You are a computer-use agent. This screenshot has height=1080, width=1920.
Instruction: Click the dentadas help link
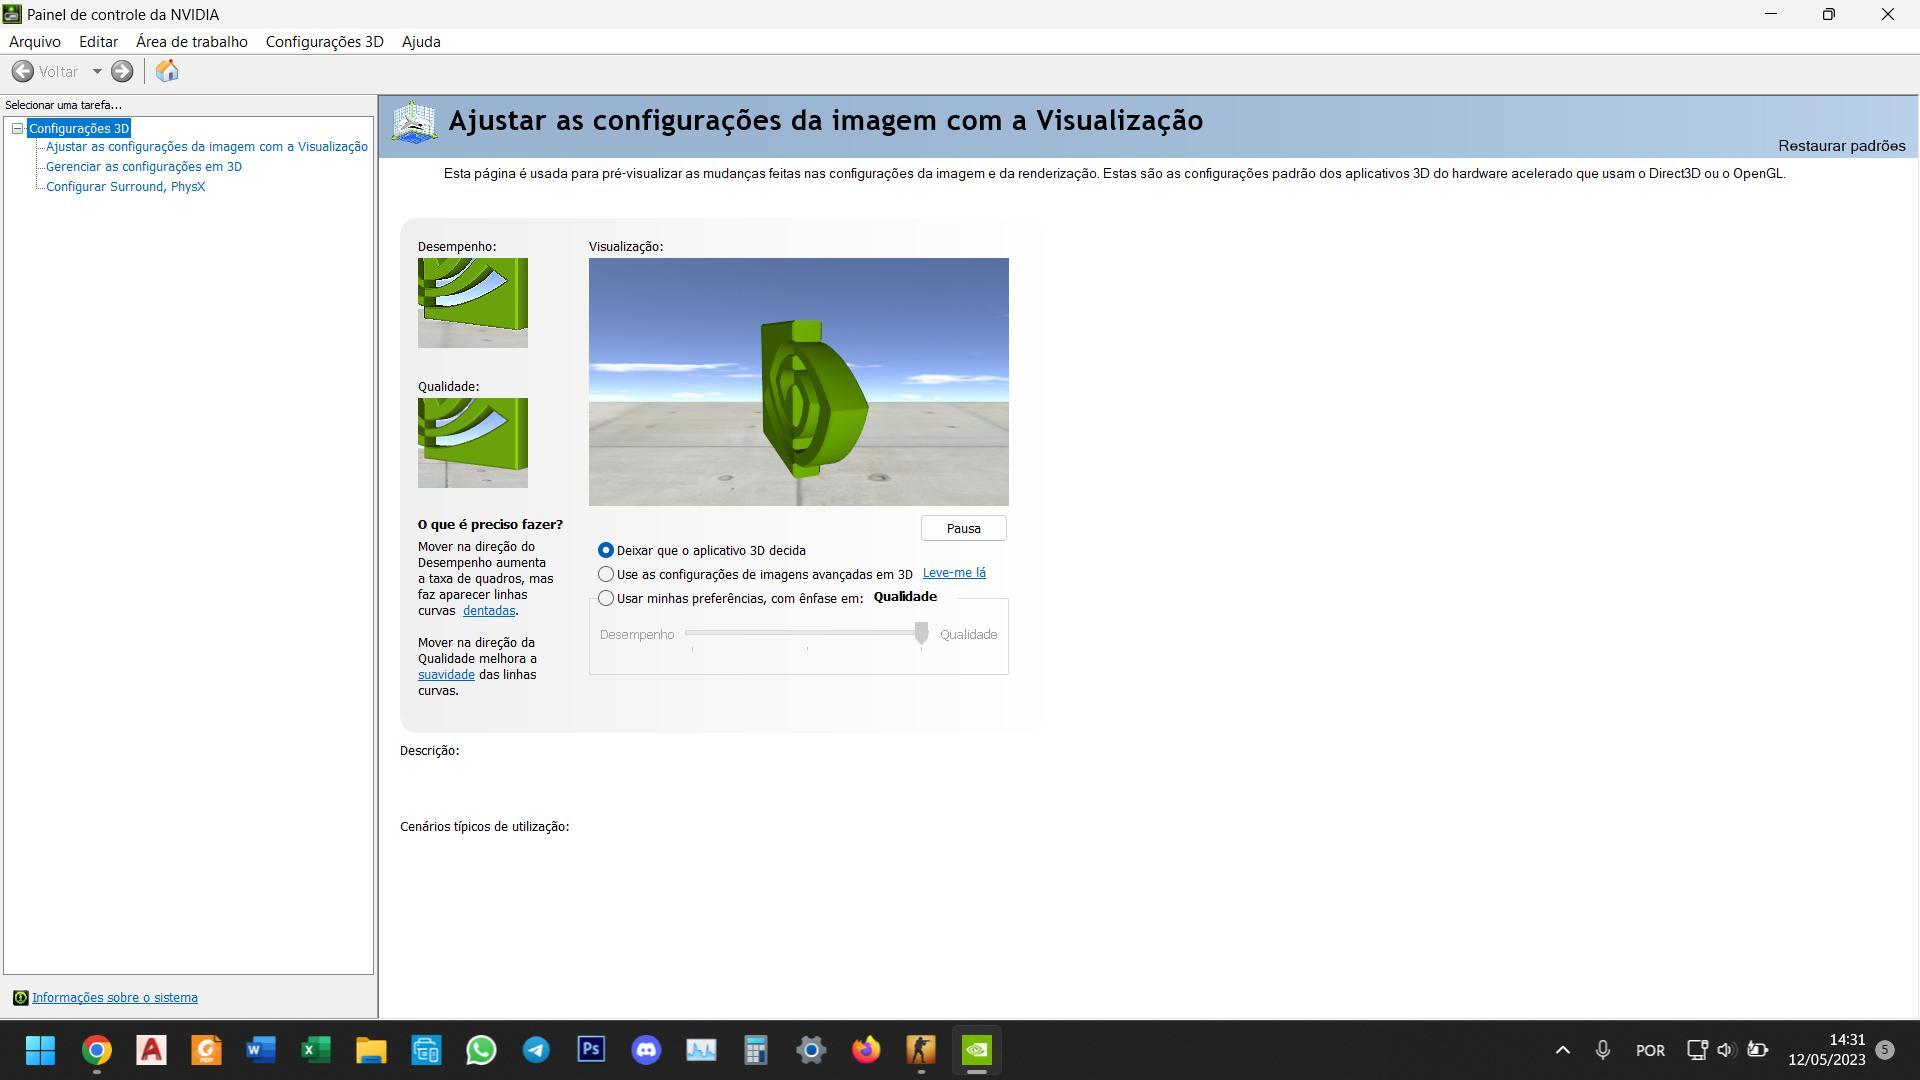(488, 611)
